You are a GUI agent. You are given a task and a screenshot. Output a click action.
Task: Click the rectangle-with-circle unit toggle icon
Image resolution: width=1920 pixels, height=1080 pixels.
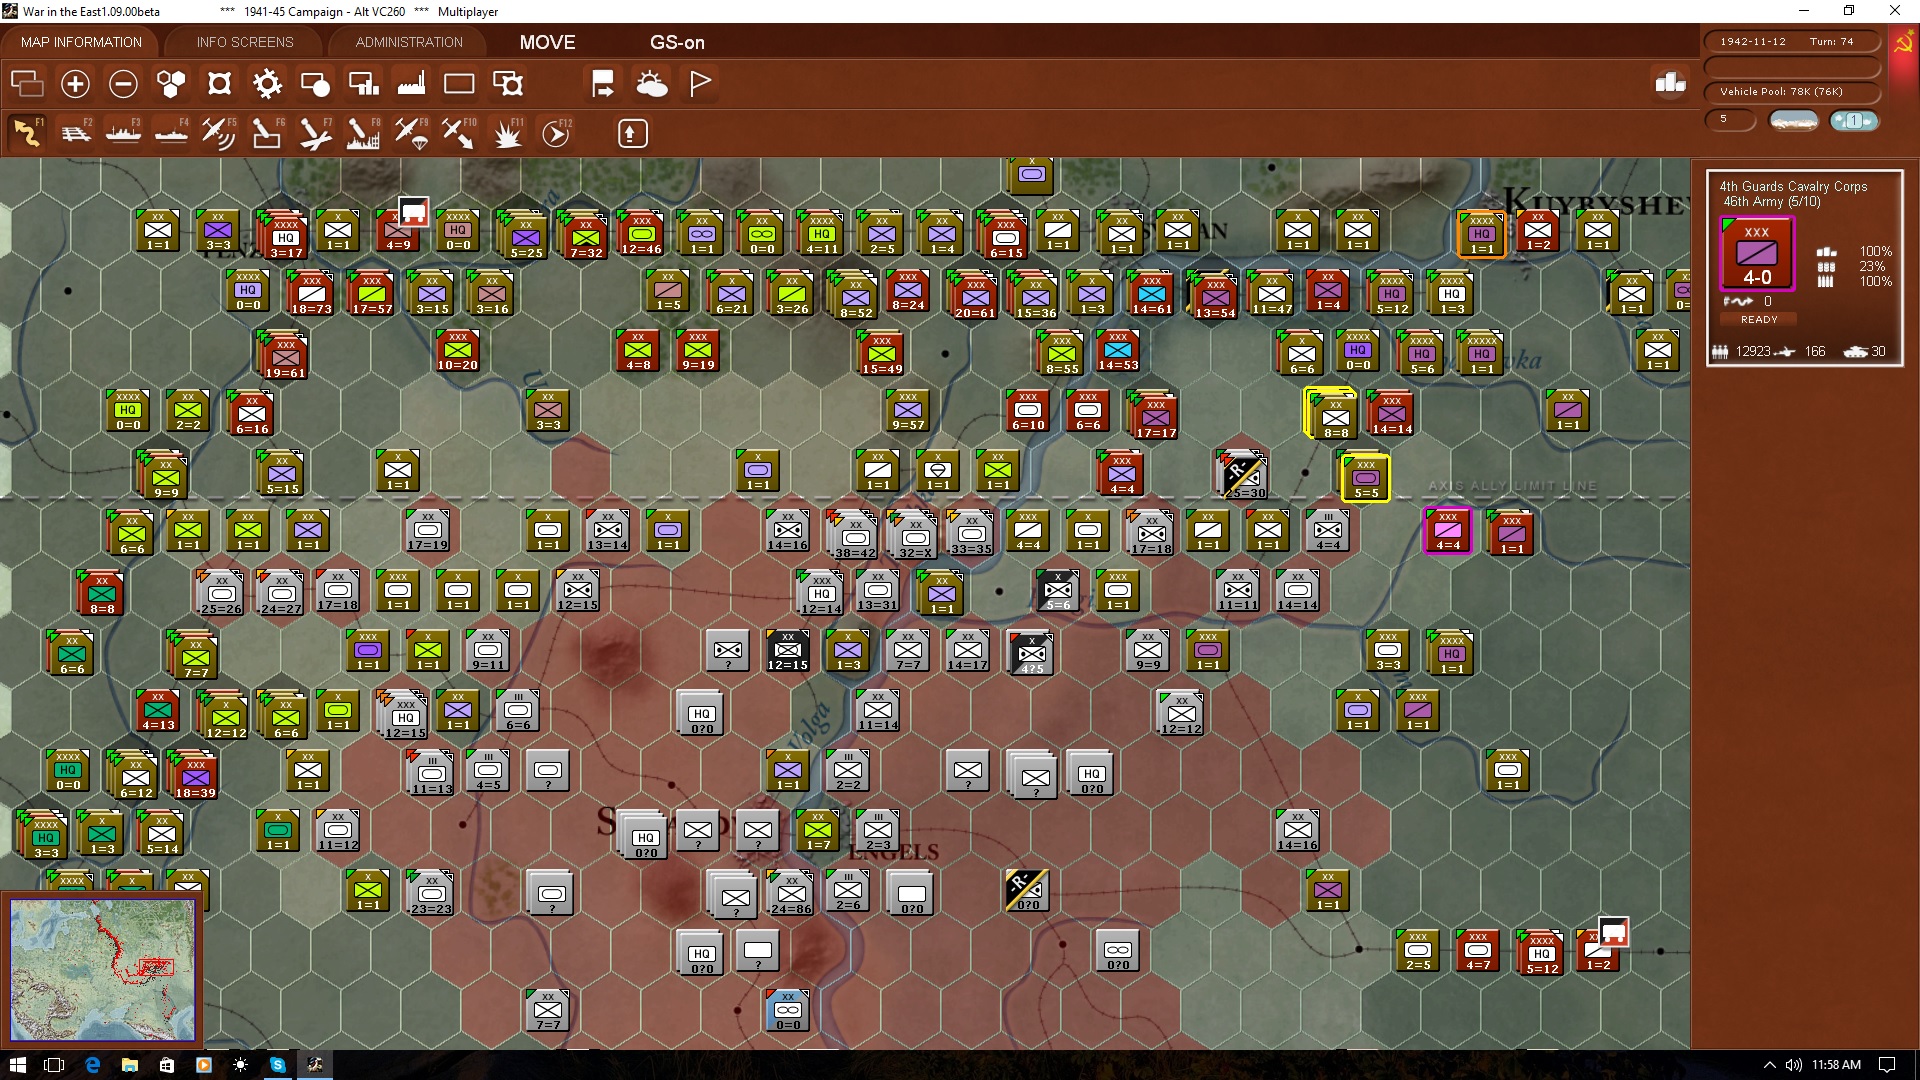(315, 84)
